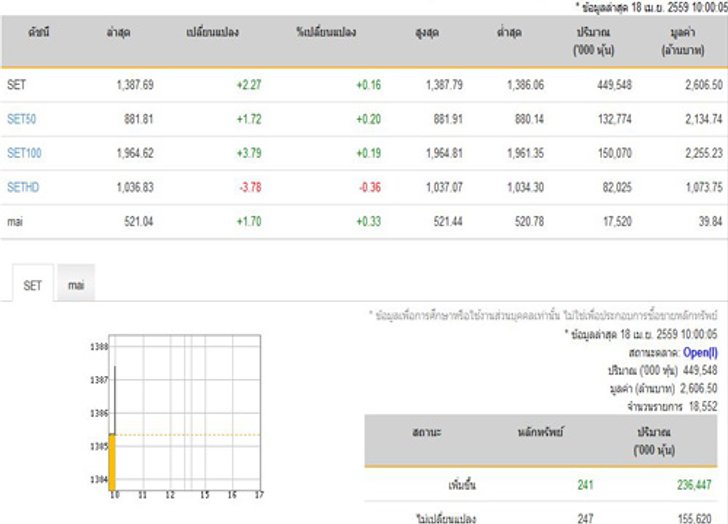Click the mai index row name
This screenshot has height=524, width=728.
click(x=15, y=221)
